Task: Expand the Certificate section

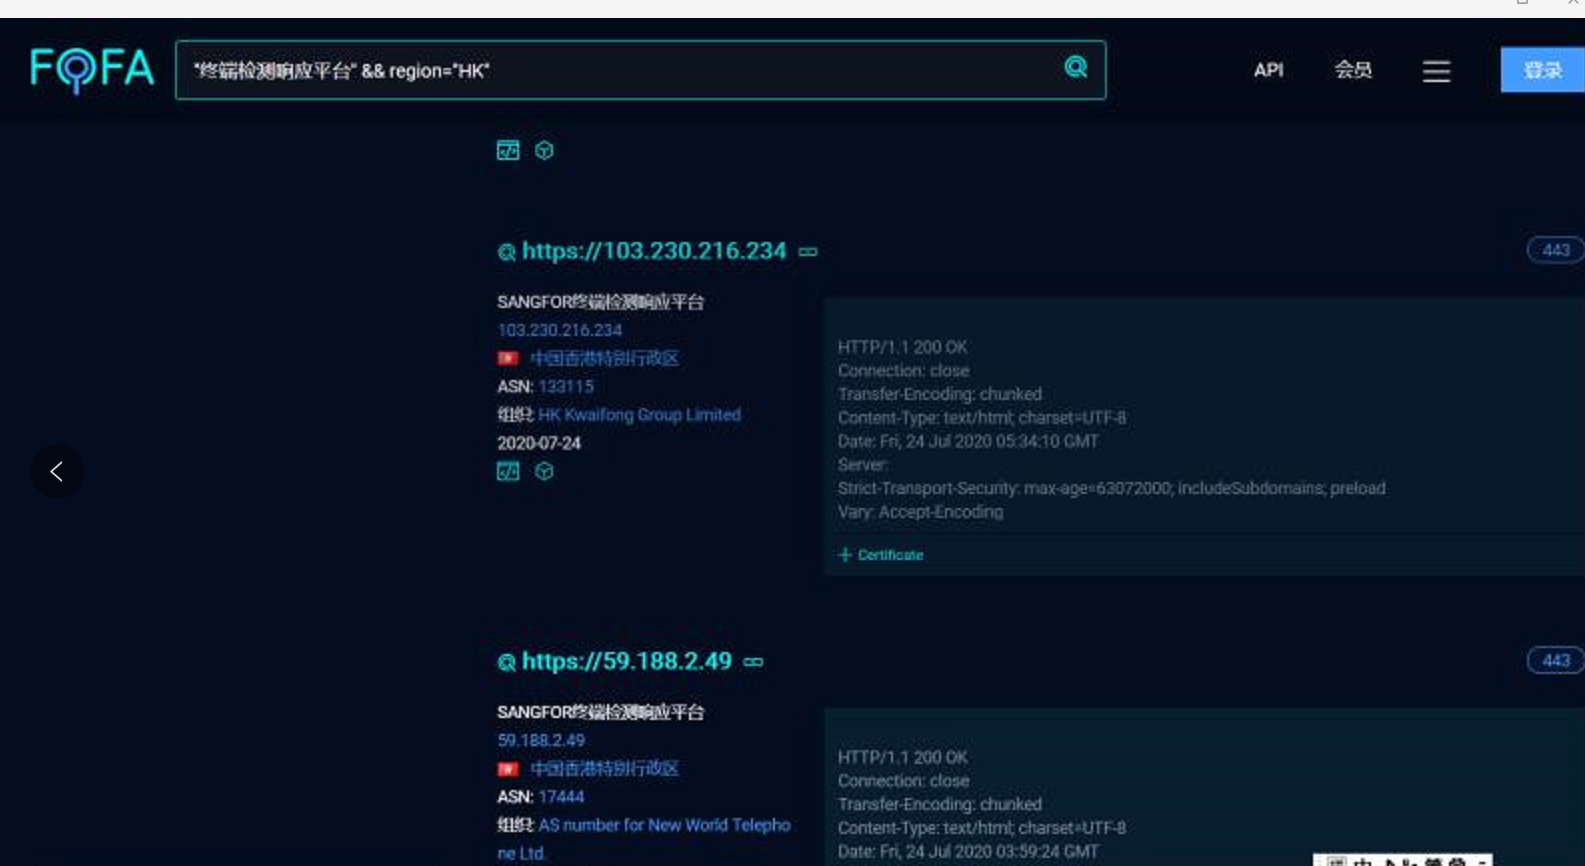Action: (881, 555)
